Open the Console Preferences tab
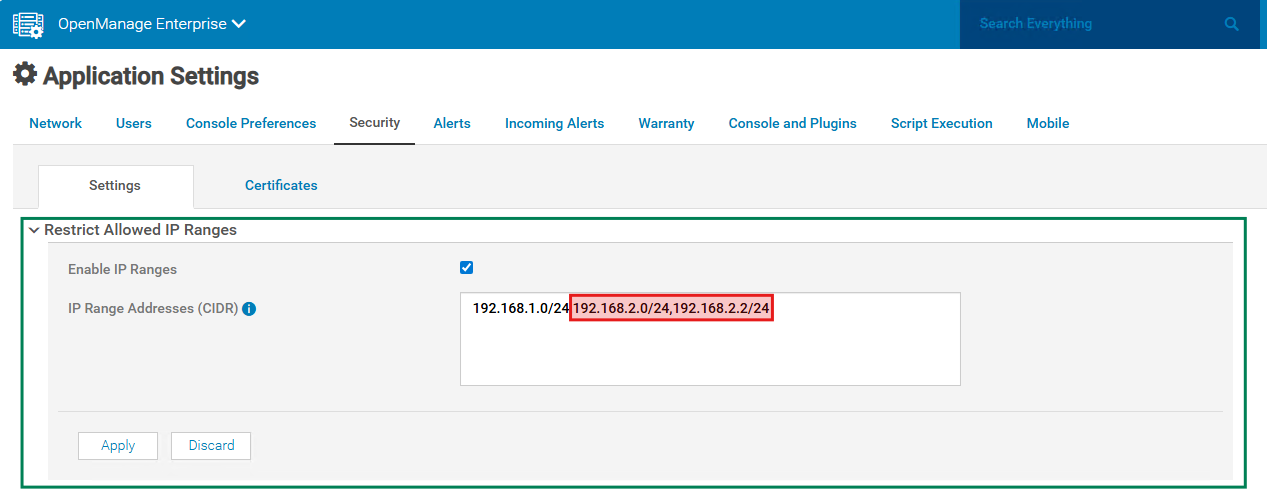 pyautogui.click(x=251, y=123)
